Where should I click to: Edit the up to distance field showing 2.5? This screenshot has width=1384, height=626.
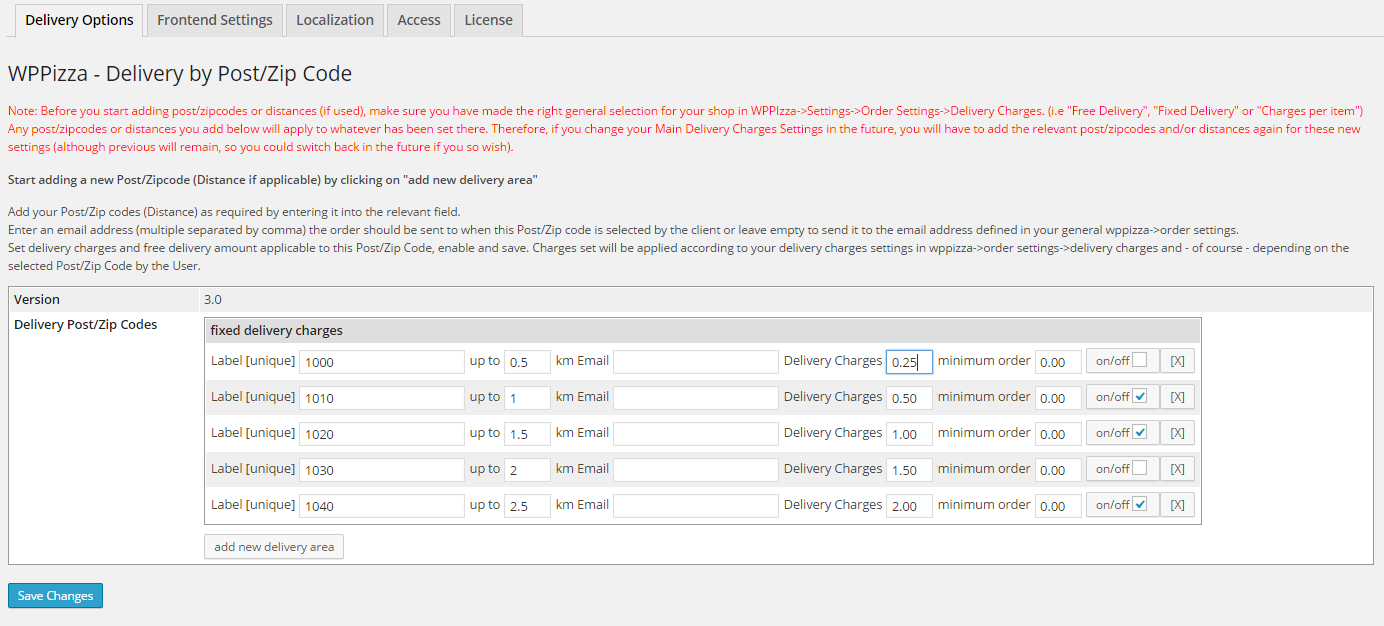pyautogui.click(x=527, y=506)
